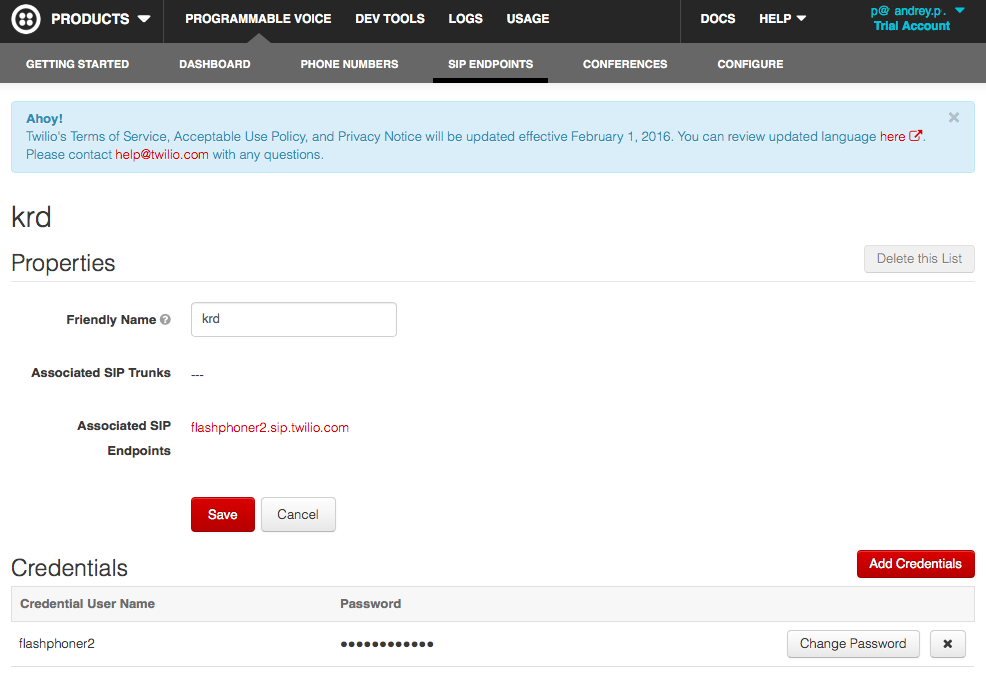The image size is (986, 675).
Task: Click the red Save button
Action: (x=223, y=515)
